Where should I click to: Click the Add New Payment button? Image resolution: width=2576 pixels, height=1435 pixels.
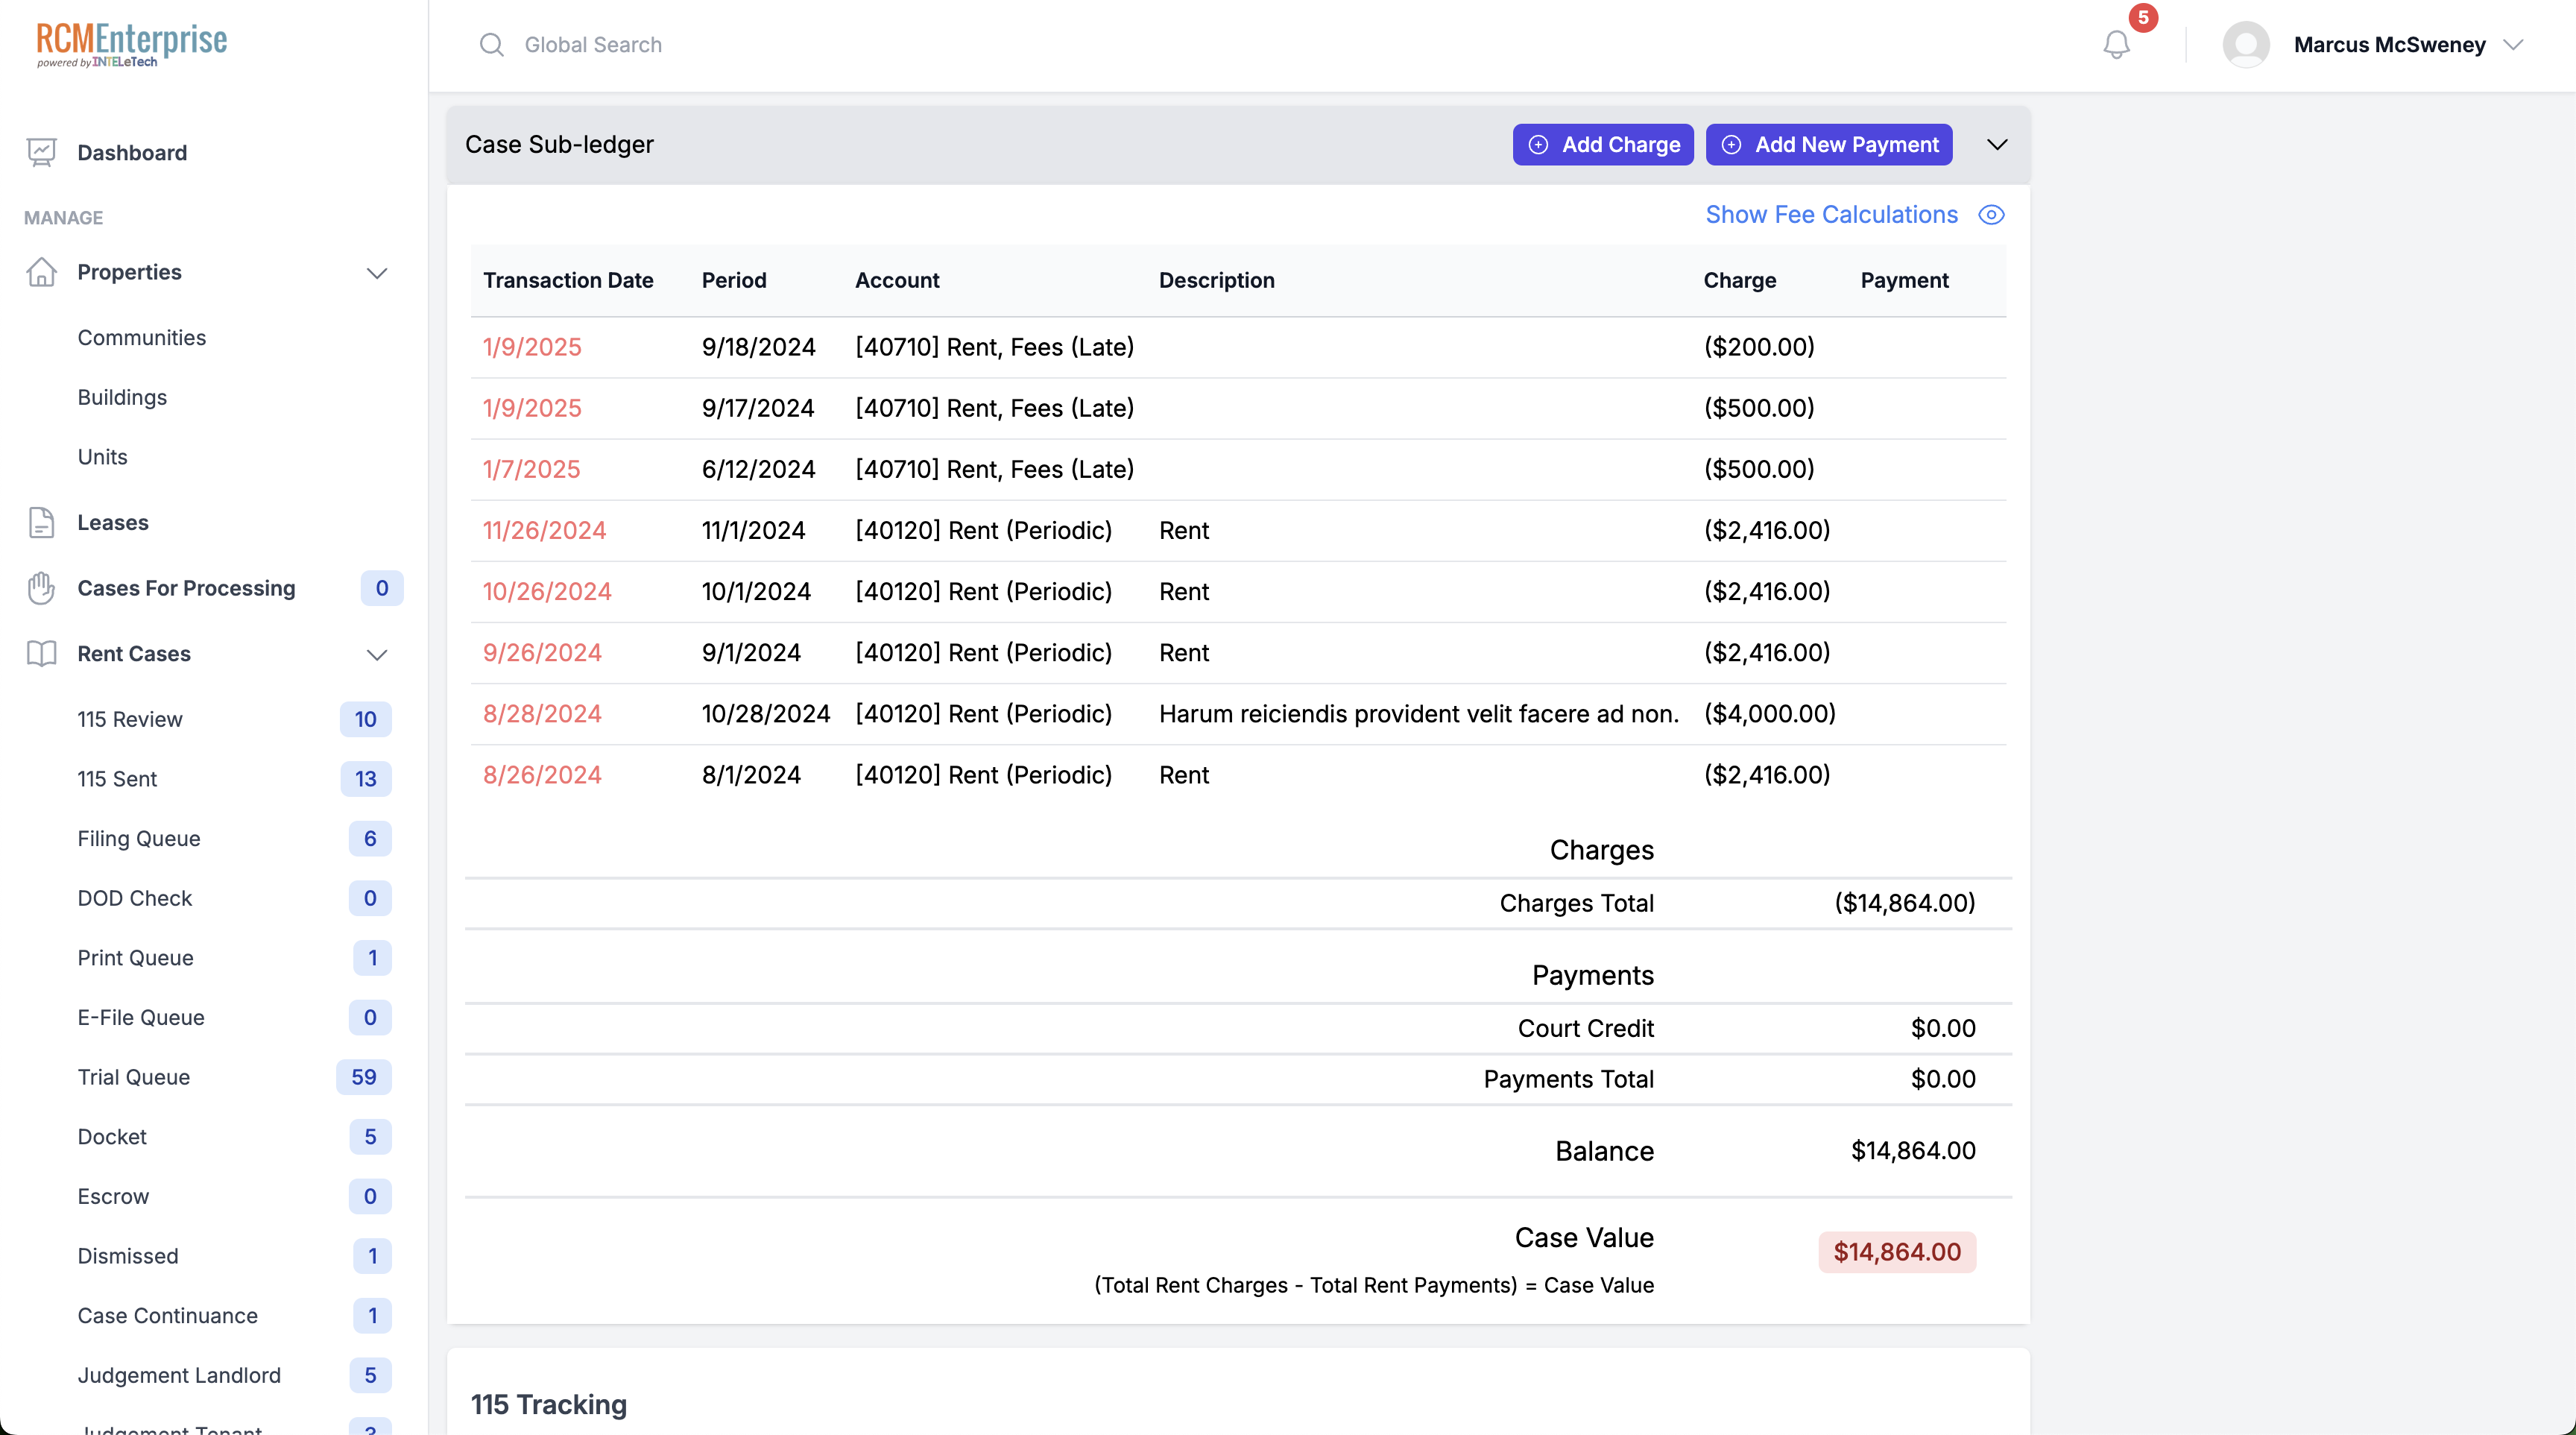pos(1829,144)
